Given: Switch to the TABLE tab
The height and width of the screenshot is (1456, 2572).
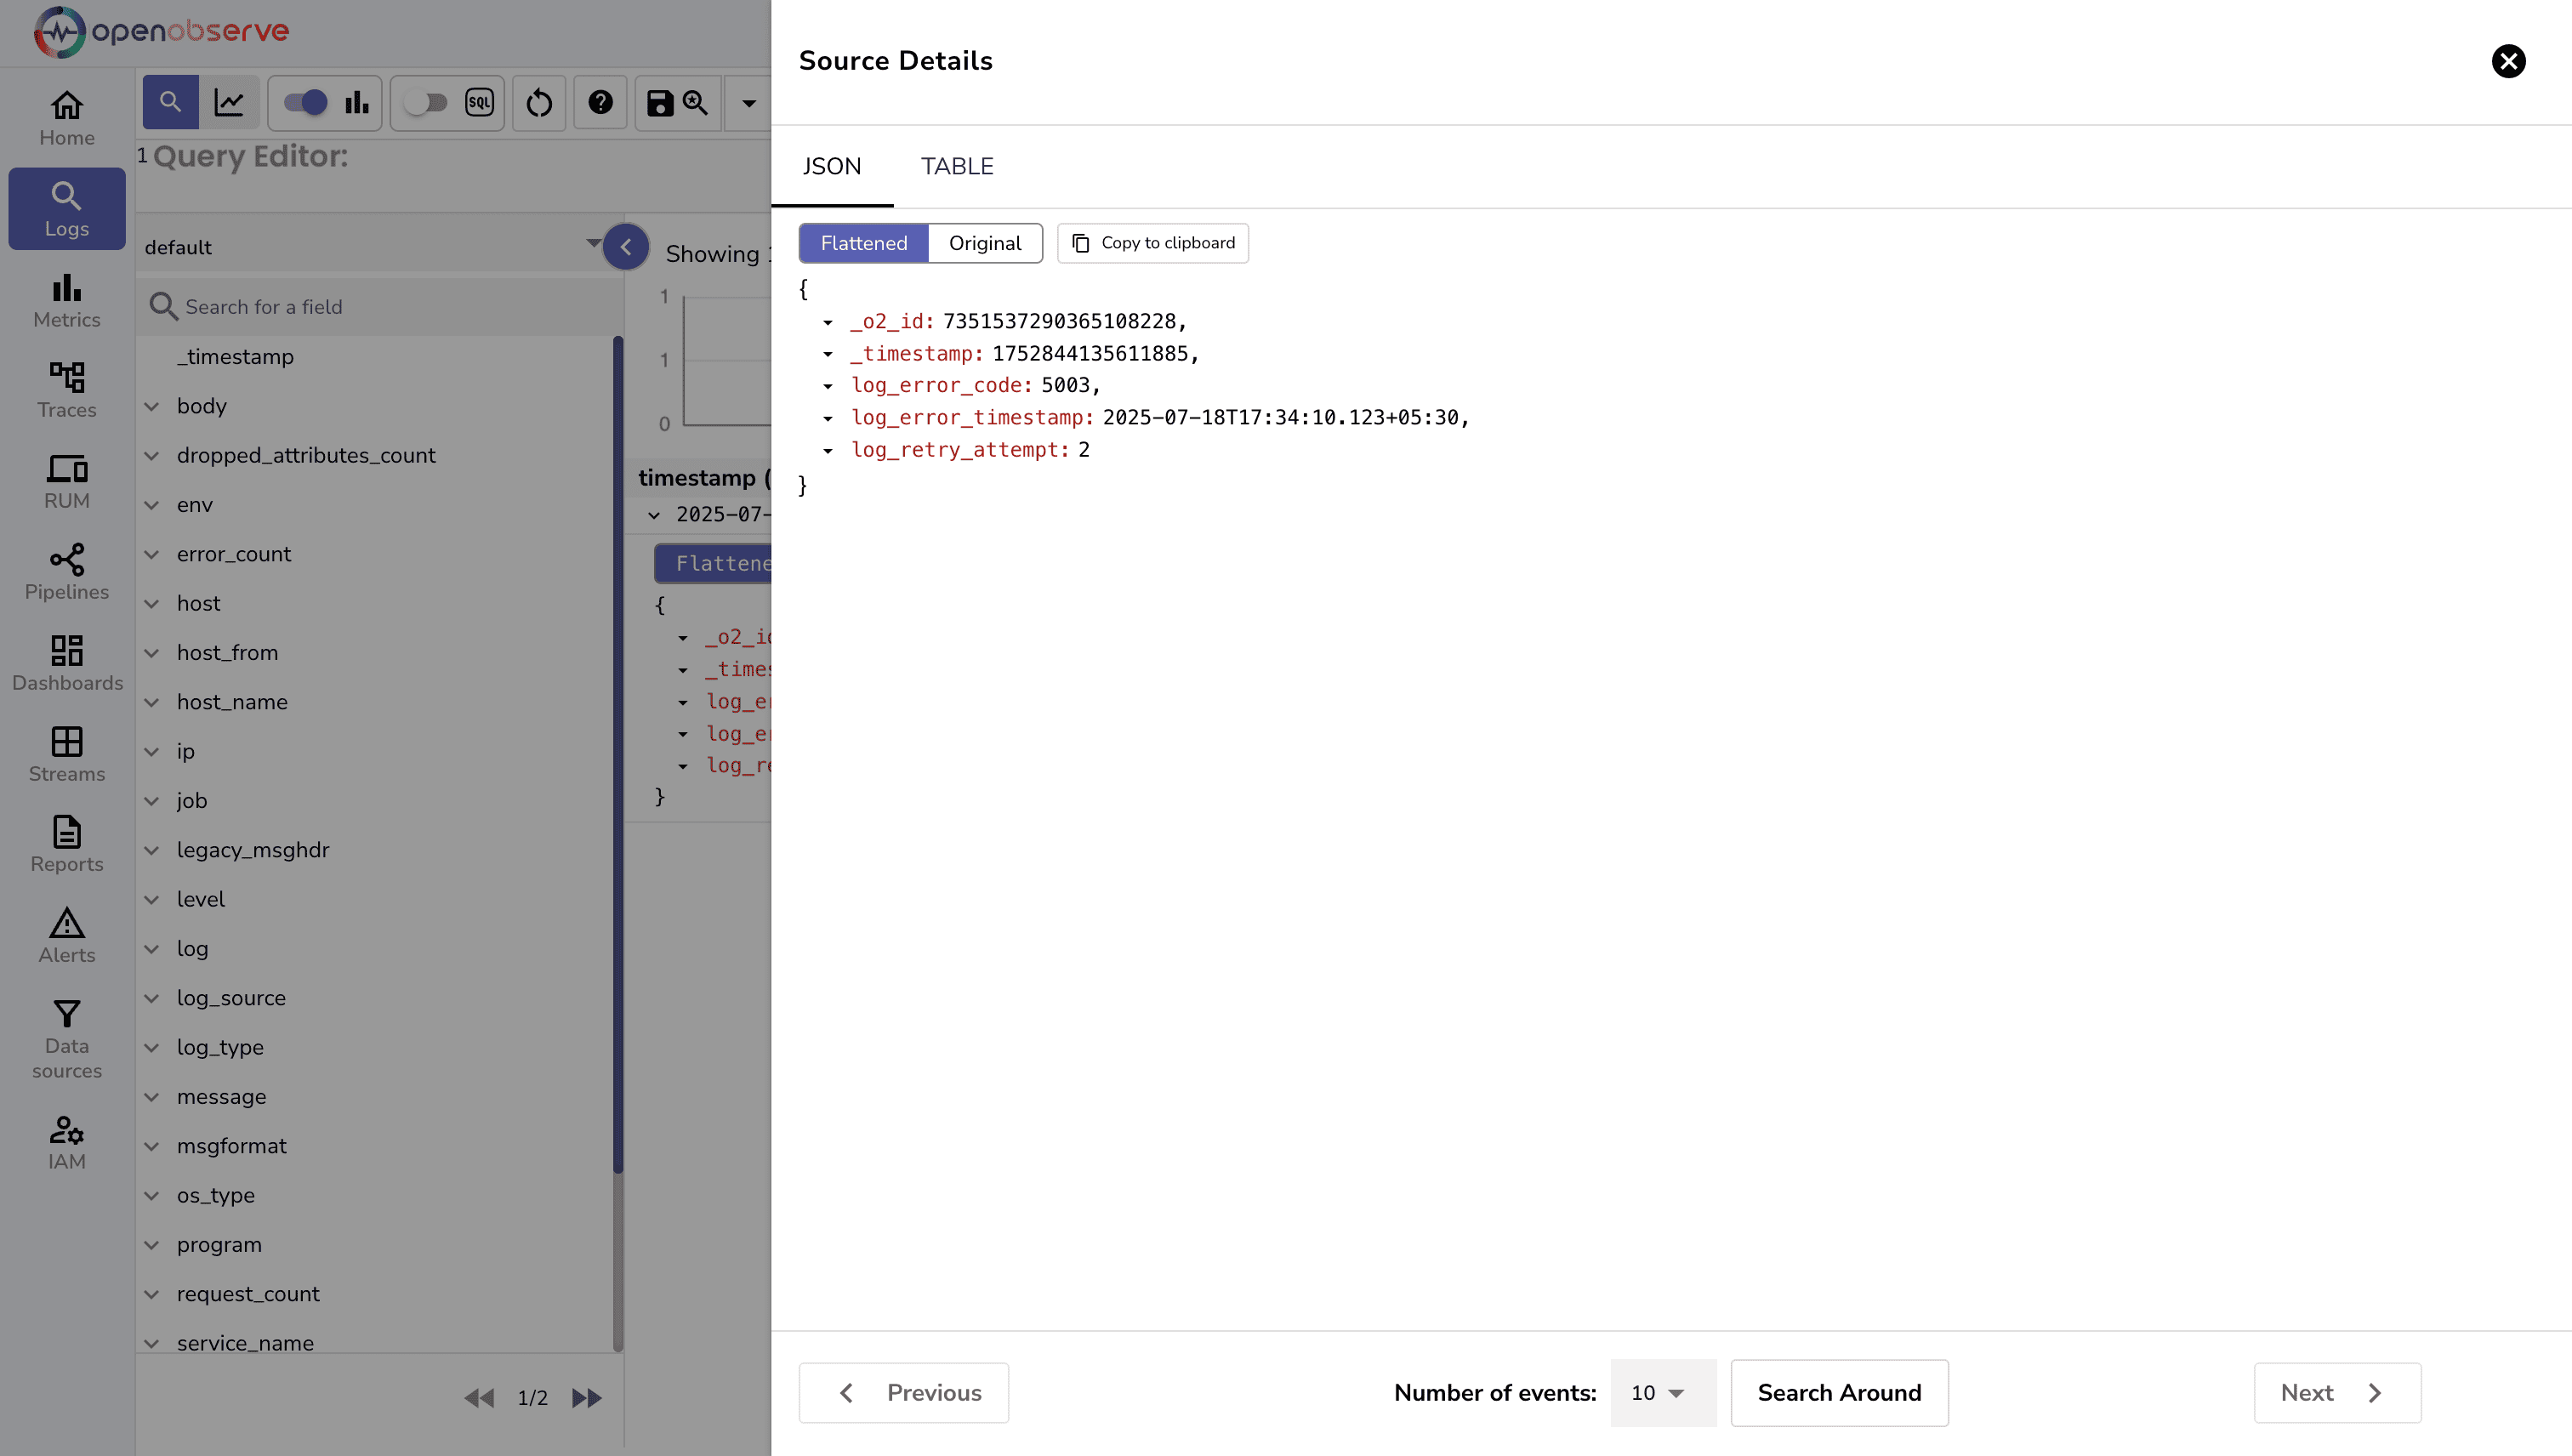Looking at the screenshot, I should click(x=957, y=166).
